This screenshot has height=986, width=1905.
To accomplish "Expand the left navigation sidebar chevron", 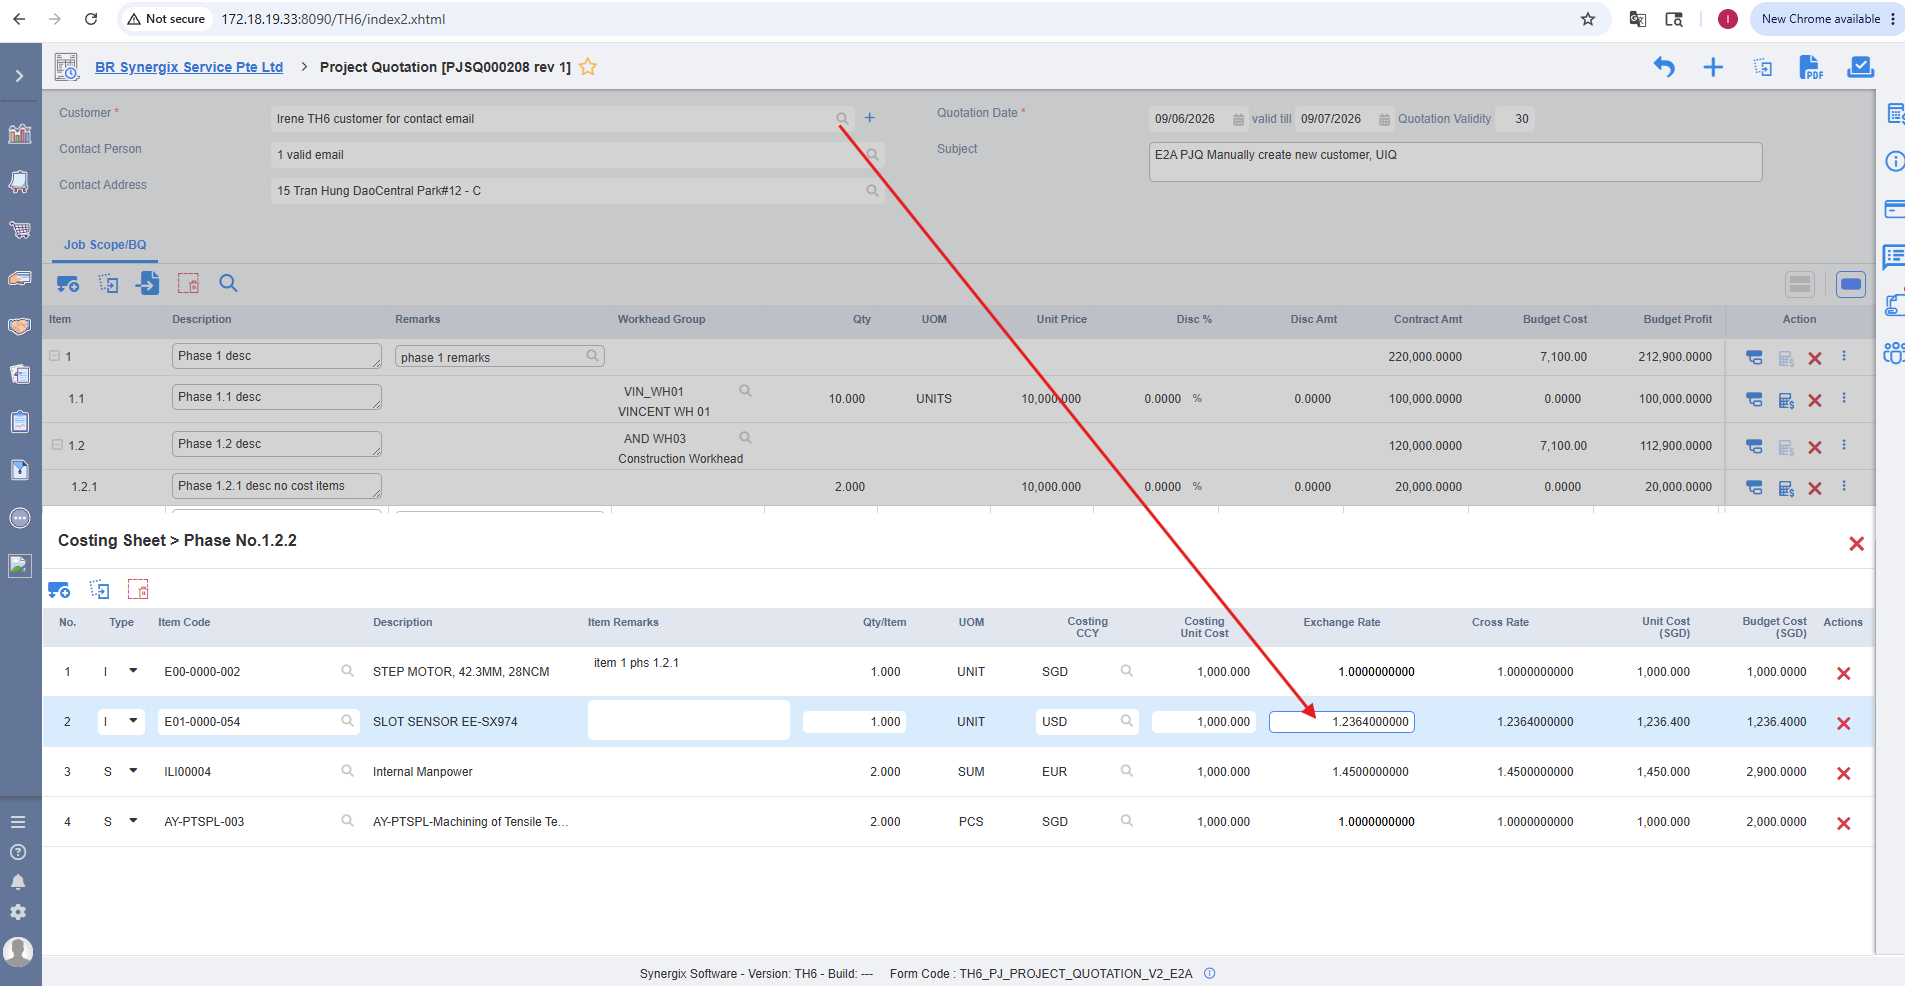I will tap(19, 76).
